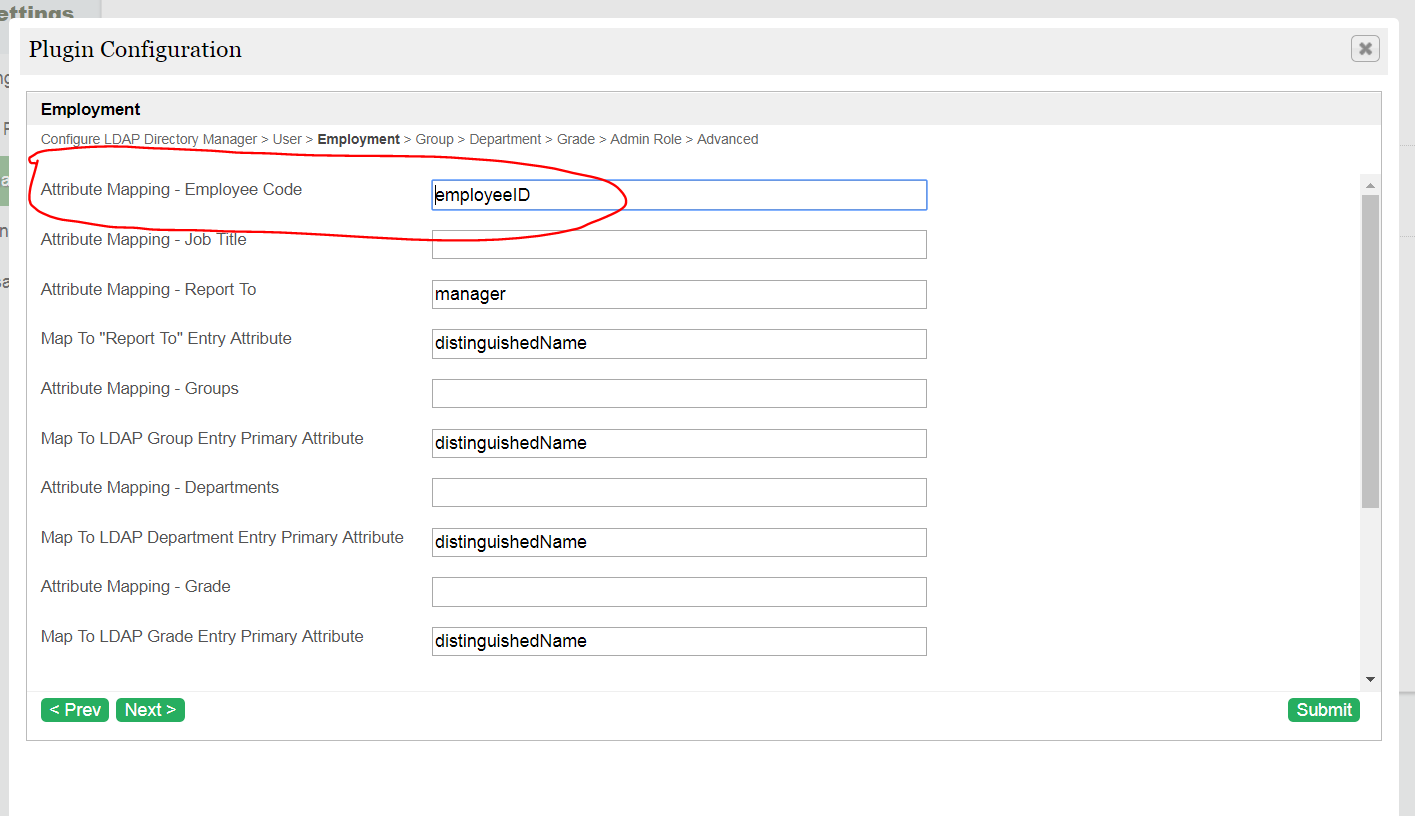Select LDAP Department Entry Primary Attribute field
Screen dimensions: 1415x816
tap(678, 542)
